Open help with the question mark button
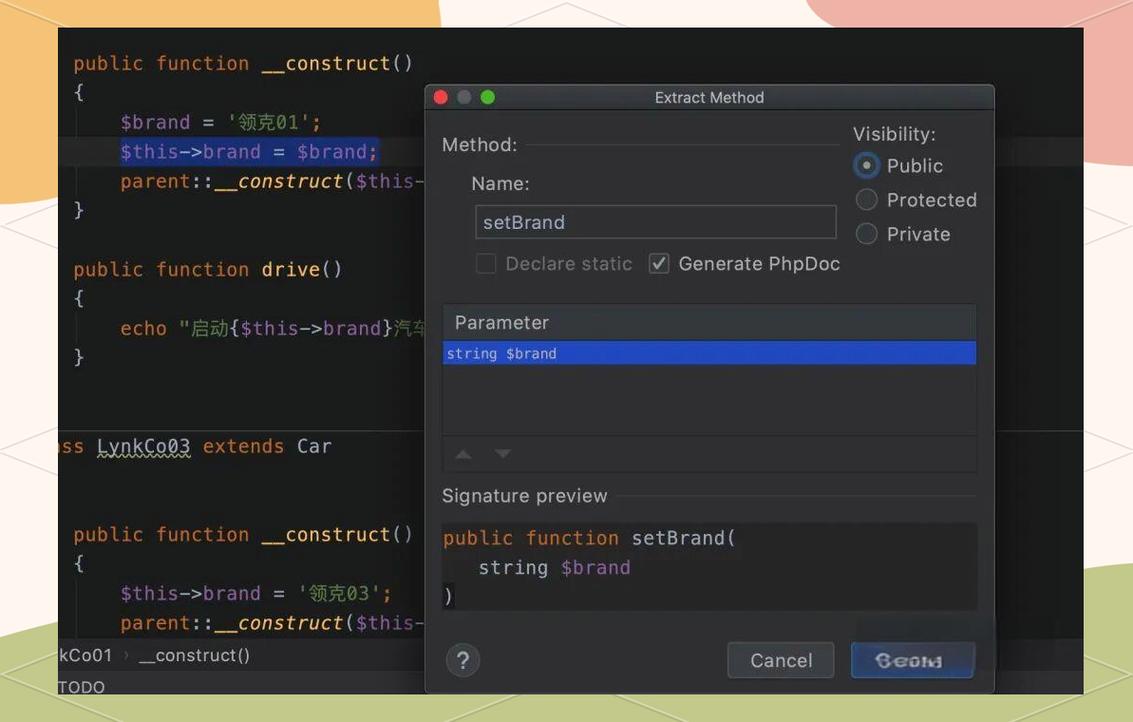This screenshot has height=722, width=1133. point(463,660)
